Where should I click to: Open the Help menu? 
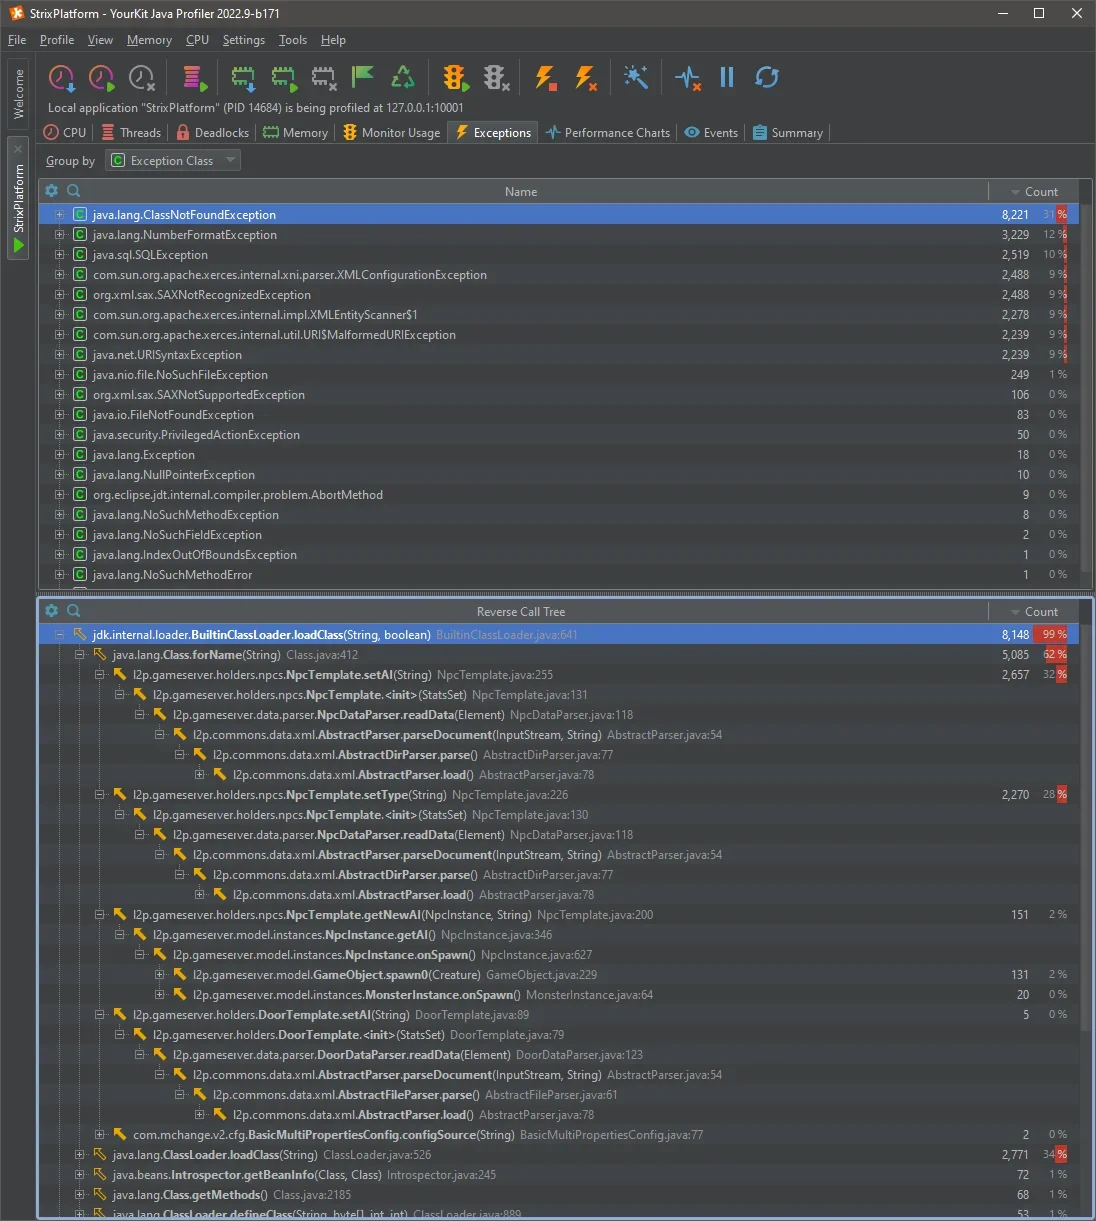333,40
